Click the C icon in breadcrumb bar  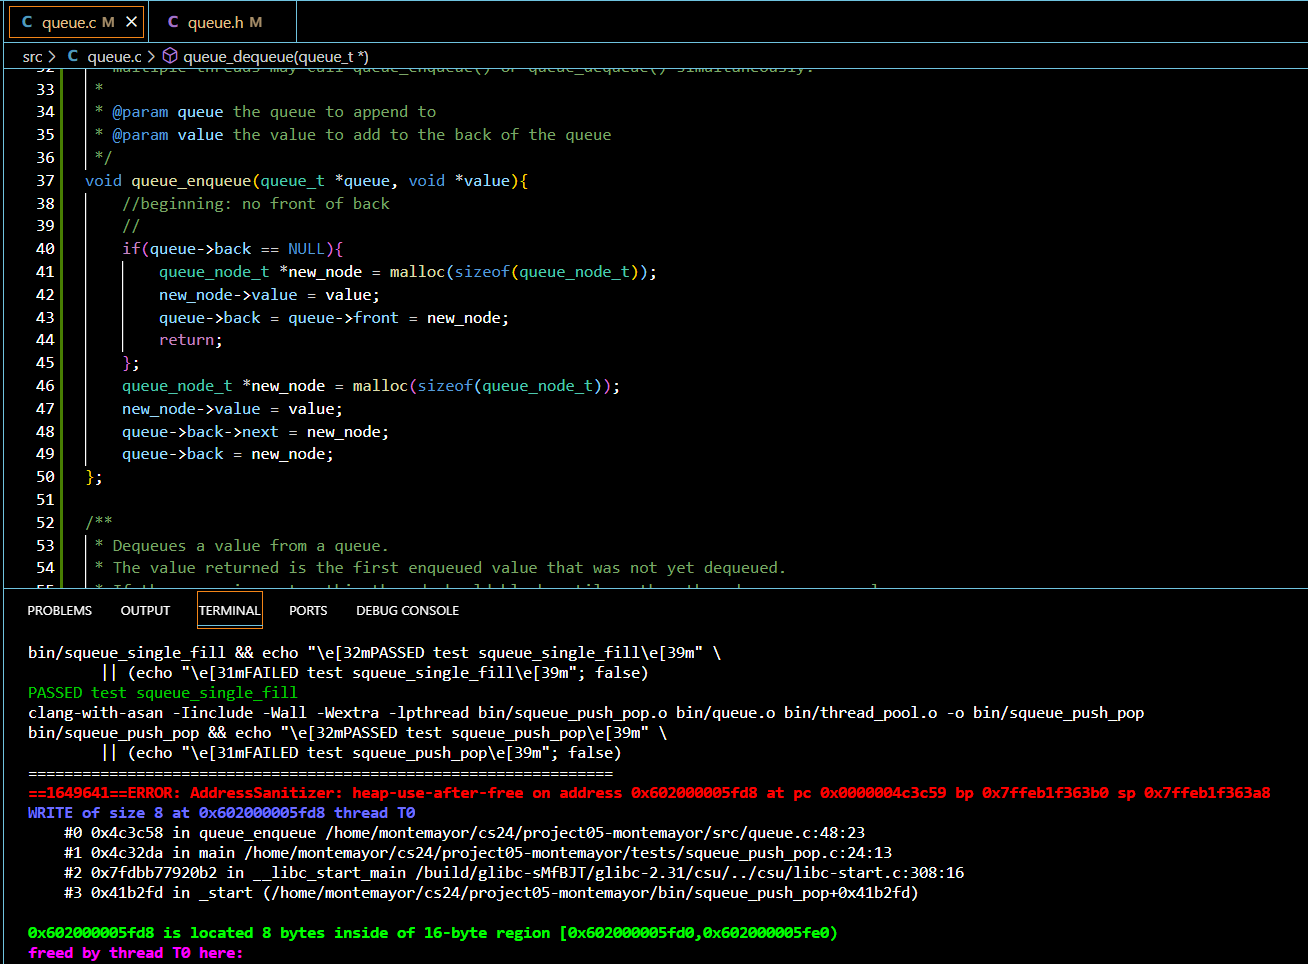click(x=73, y=56)
